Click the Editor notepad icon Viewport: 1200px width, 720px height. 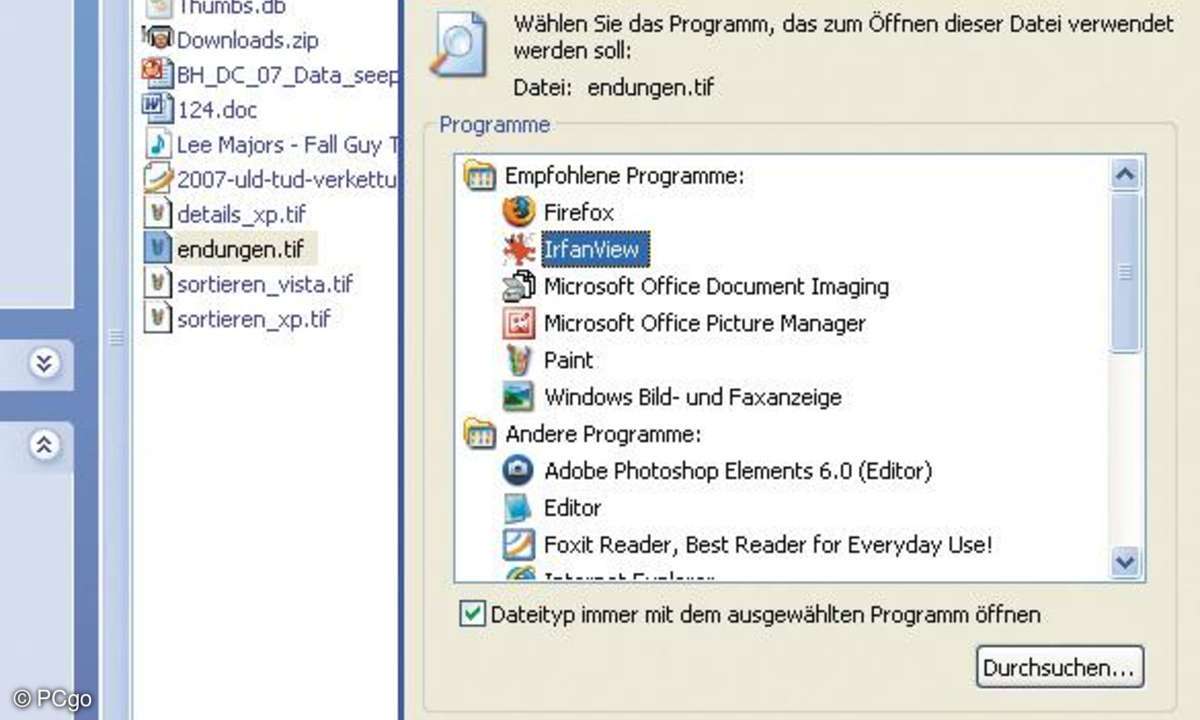[519, 508]
